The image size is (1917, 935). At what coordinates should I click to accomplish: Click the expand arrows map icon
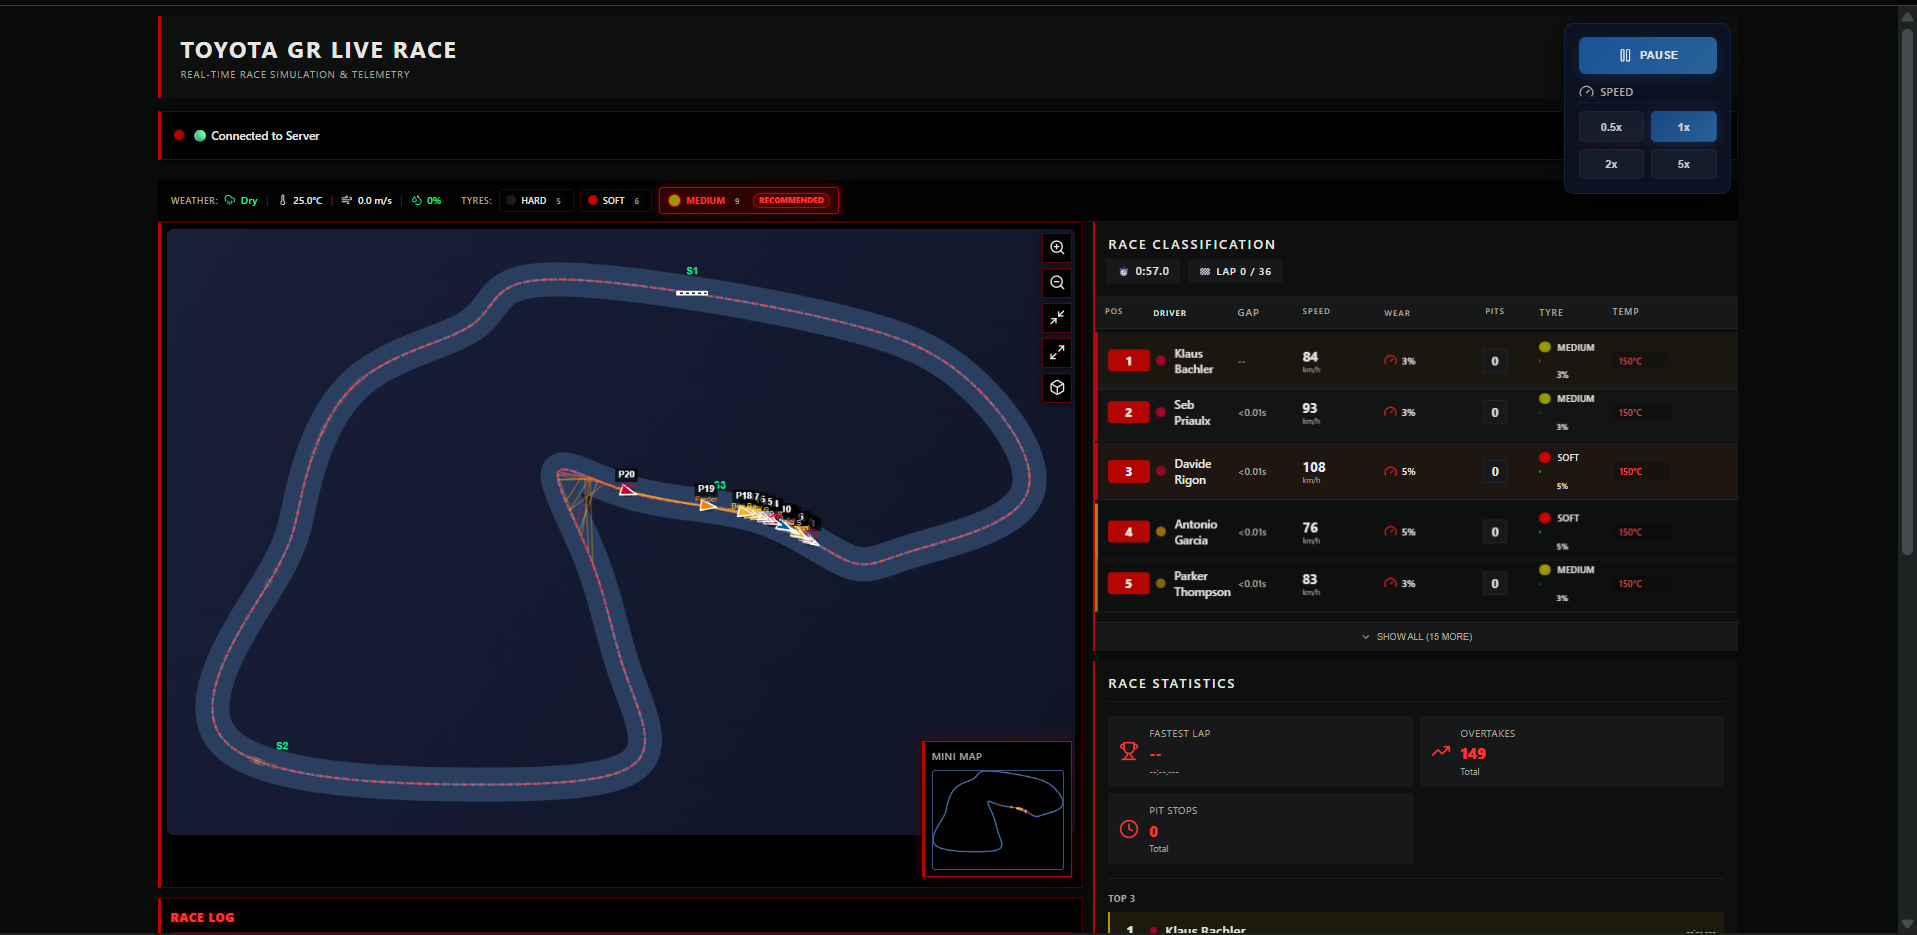pyautogui.click(x=1057, y=353)
